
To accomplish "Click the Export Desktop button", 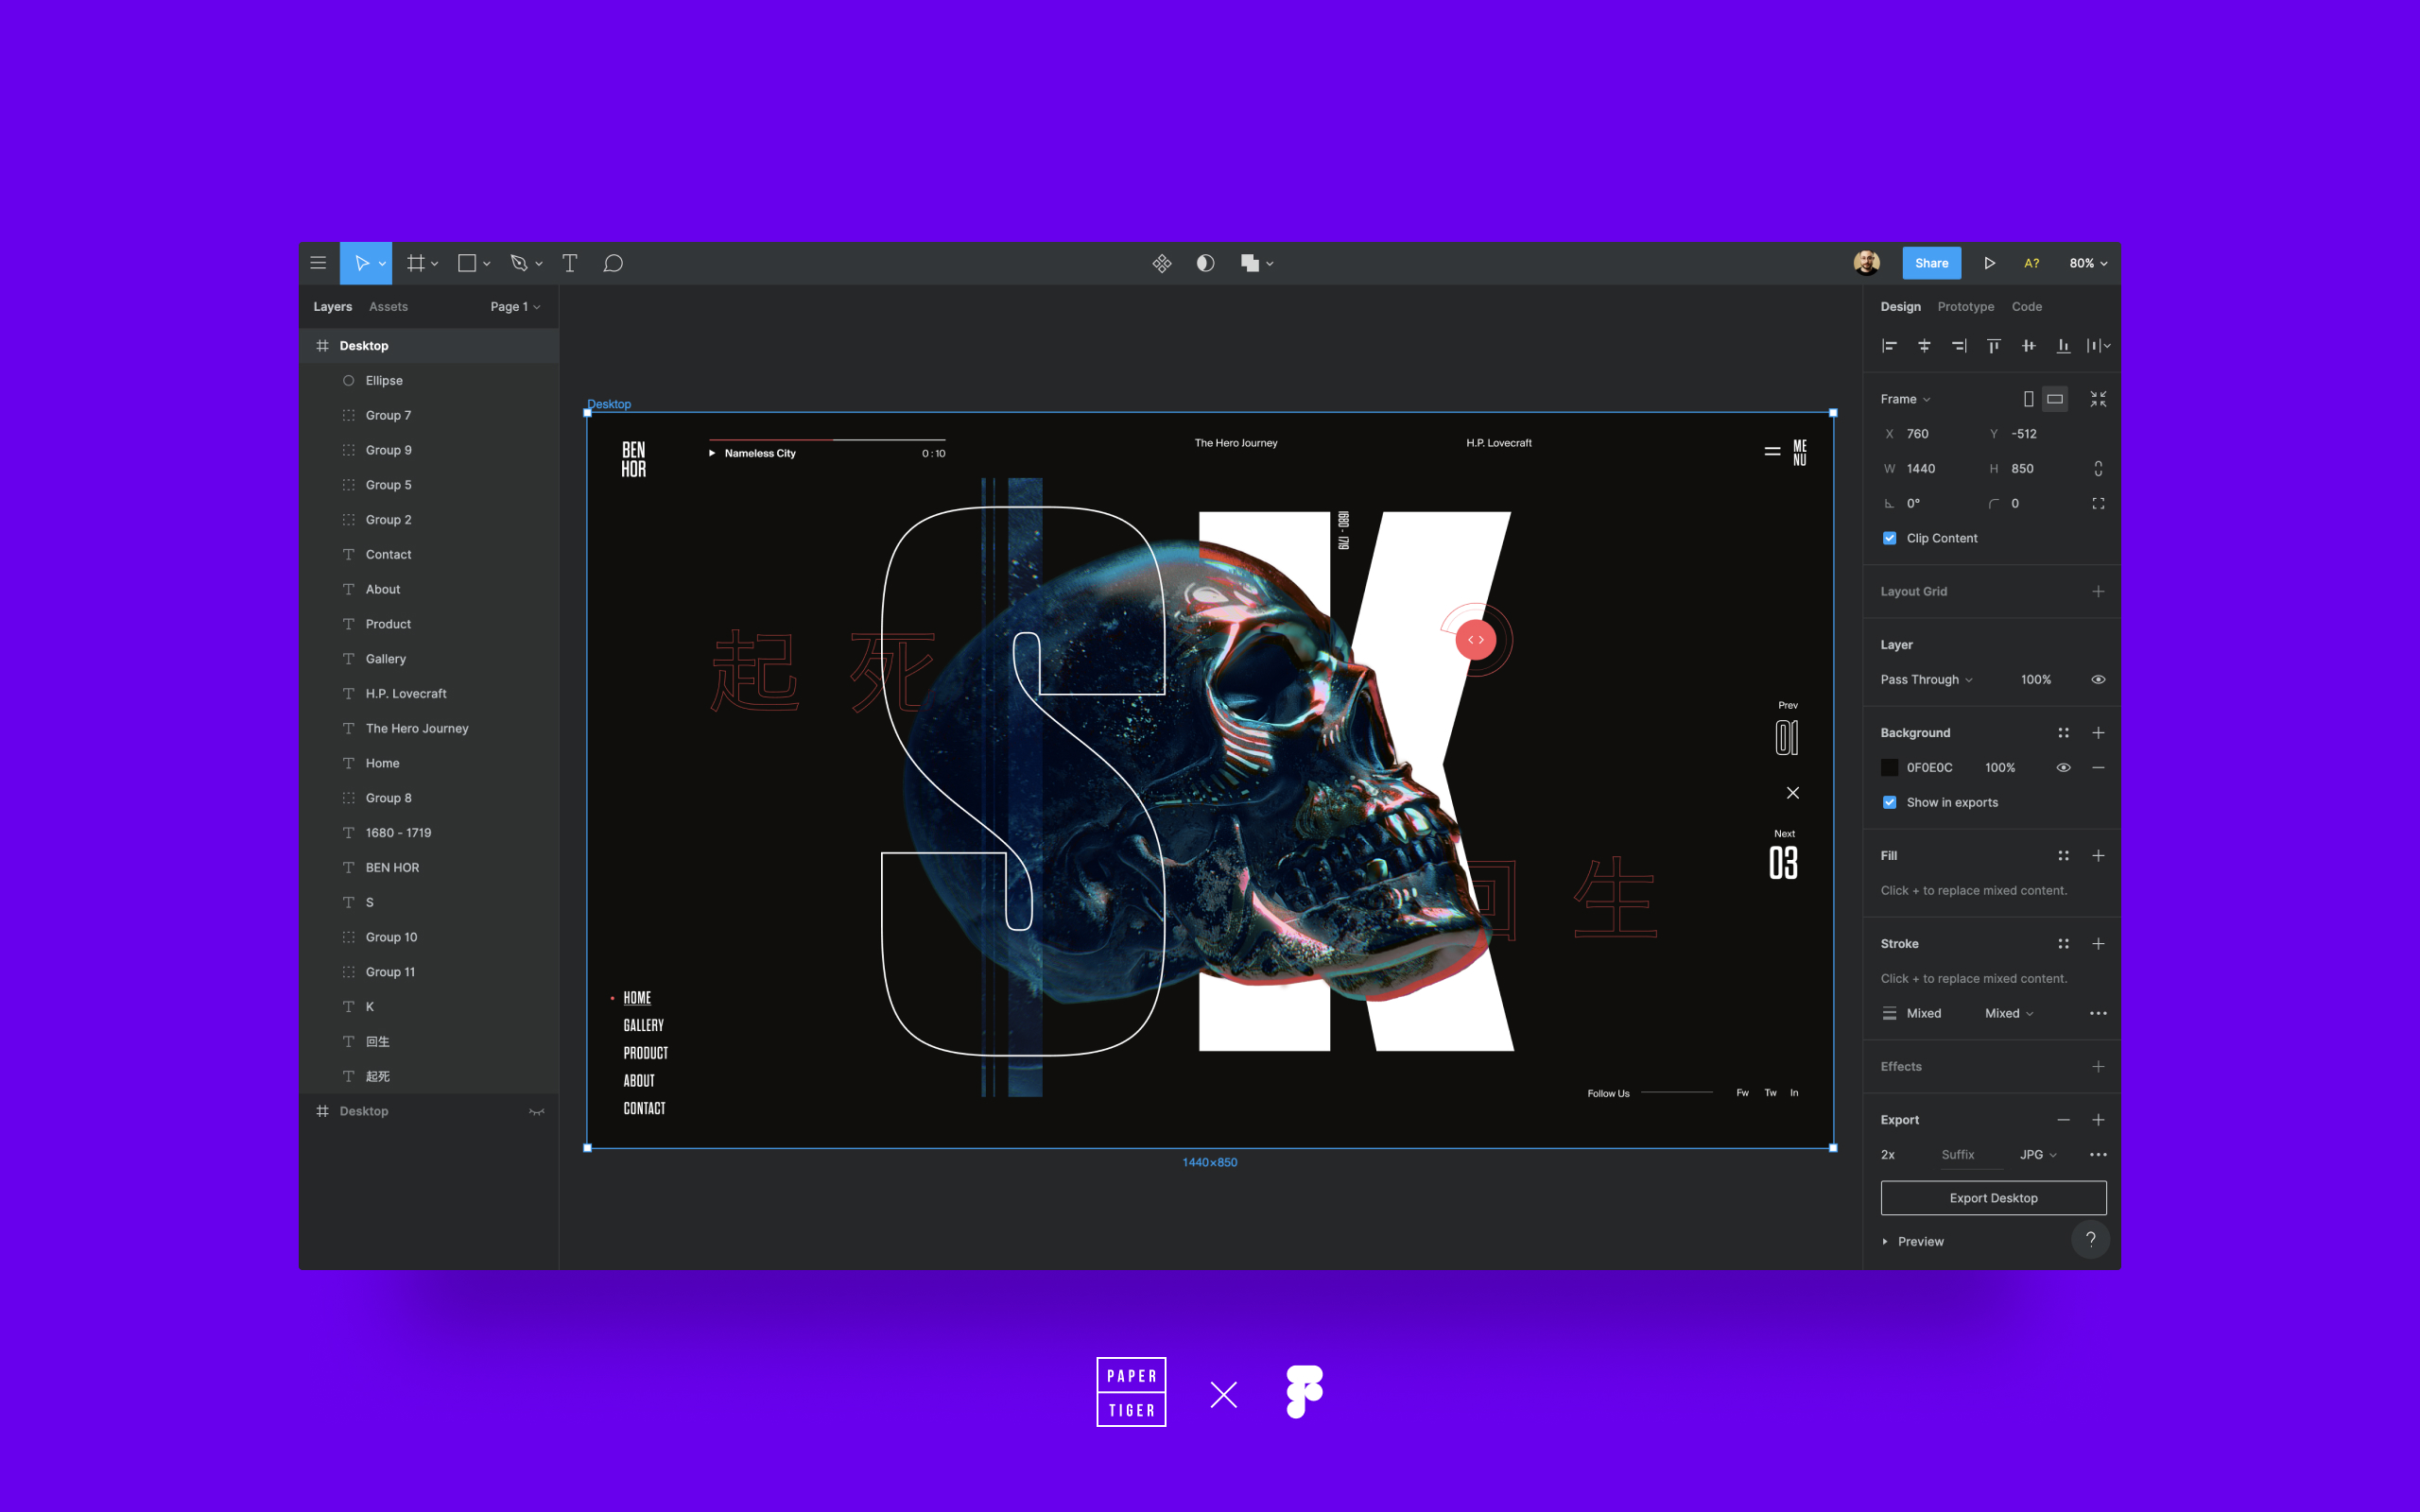I will [x=1995, y=1196].
